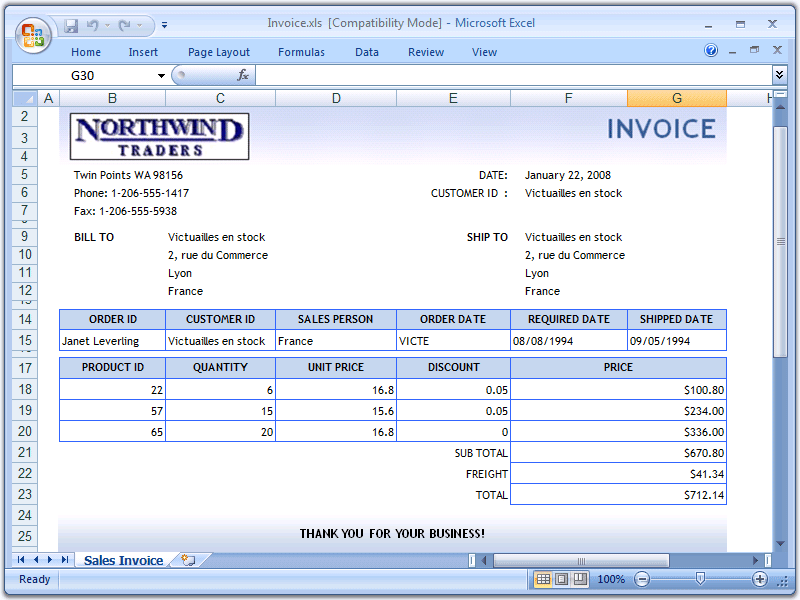Open Undo history dropdown arrow
The height and width of the screenshot is (600, 800).
pyautogui.click(x=107, y=25)
